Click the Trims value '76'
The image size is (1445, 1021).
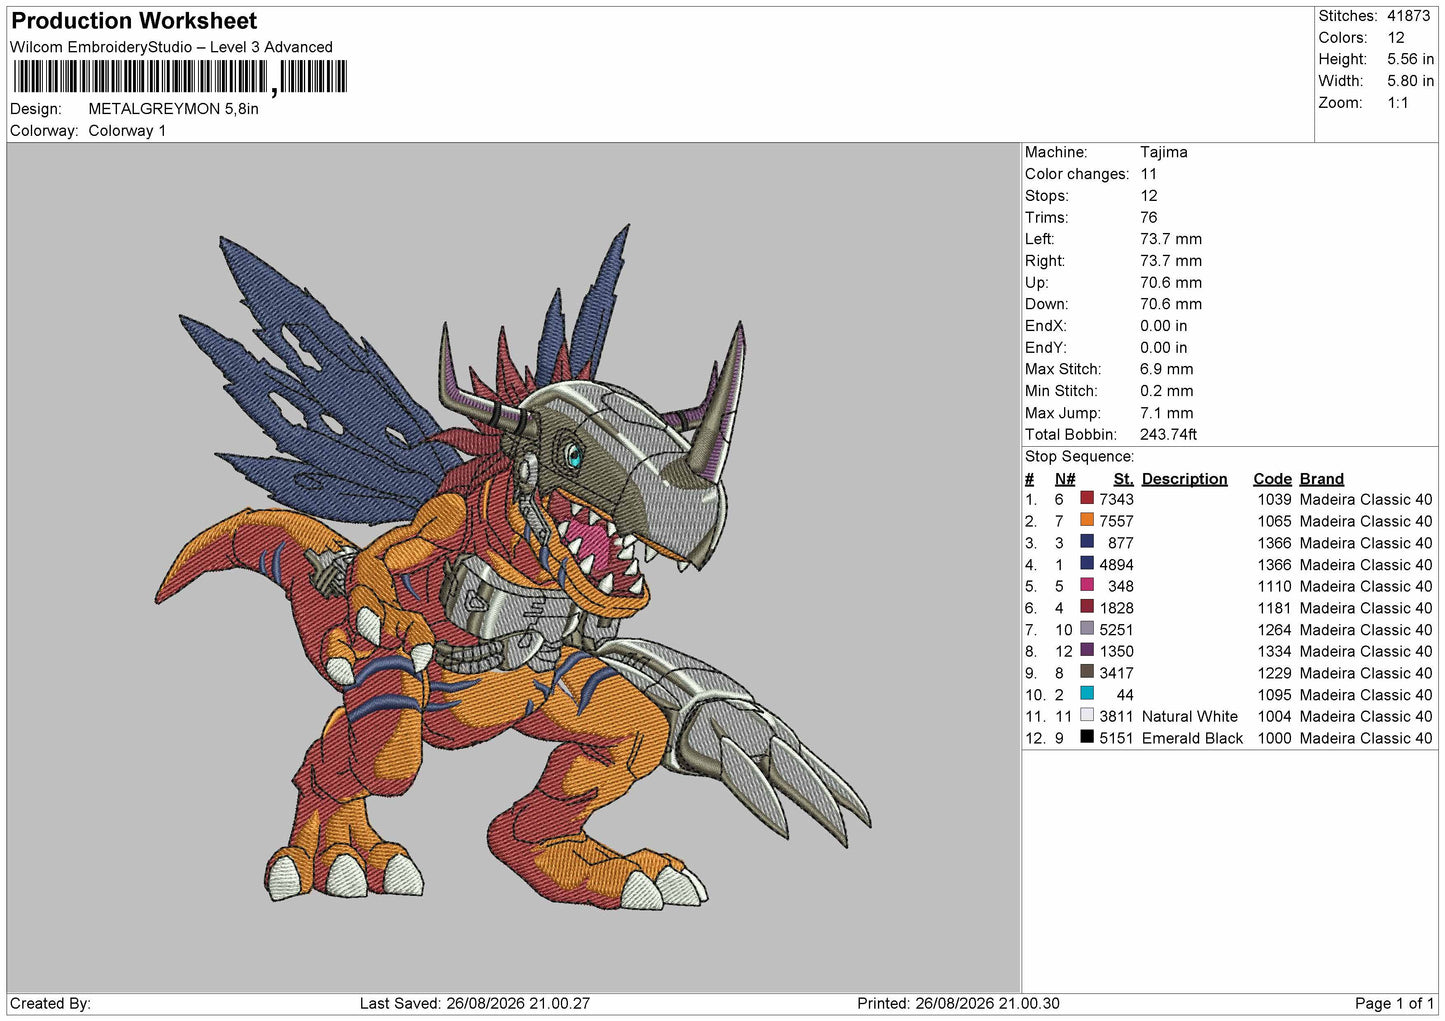pyautogui.click(x=1149, y=218)
